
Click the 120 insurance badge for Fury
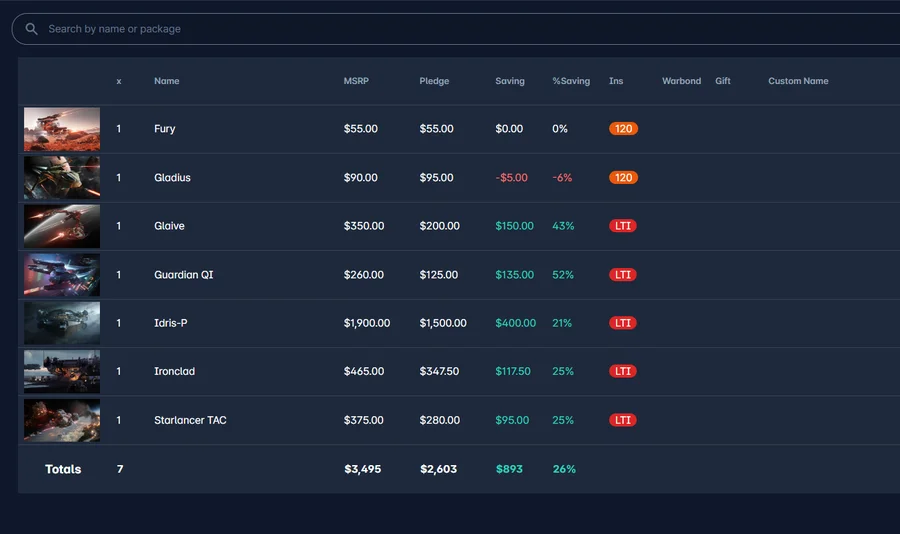pos(623,129)
